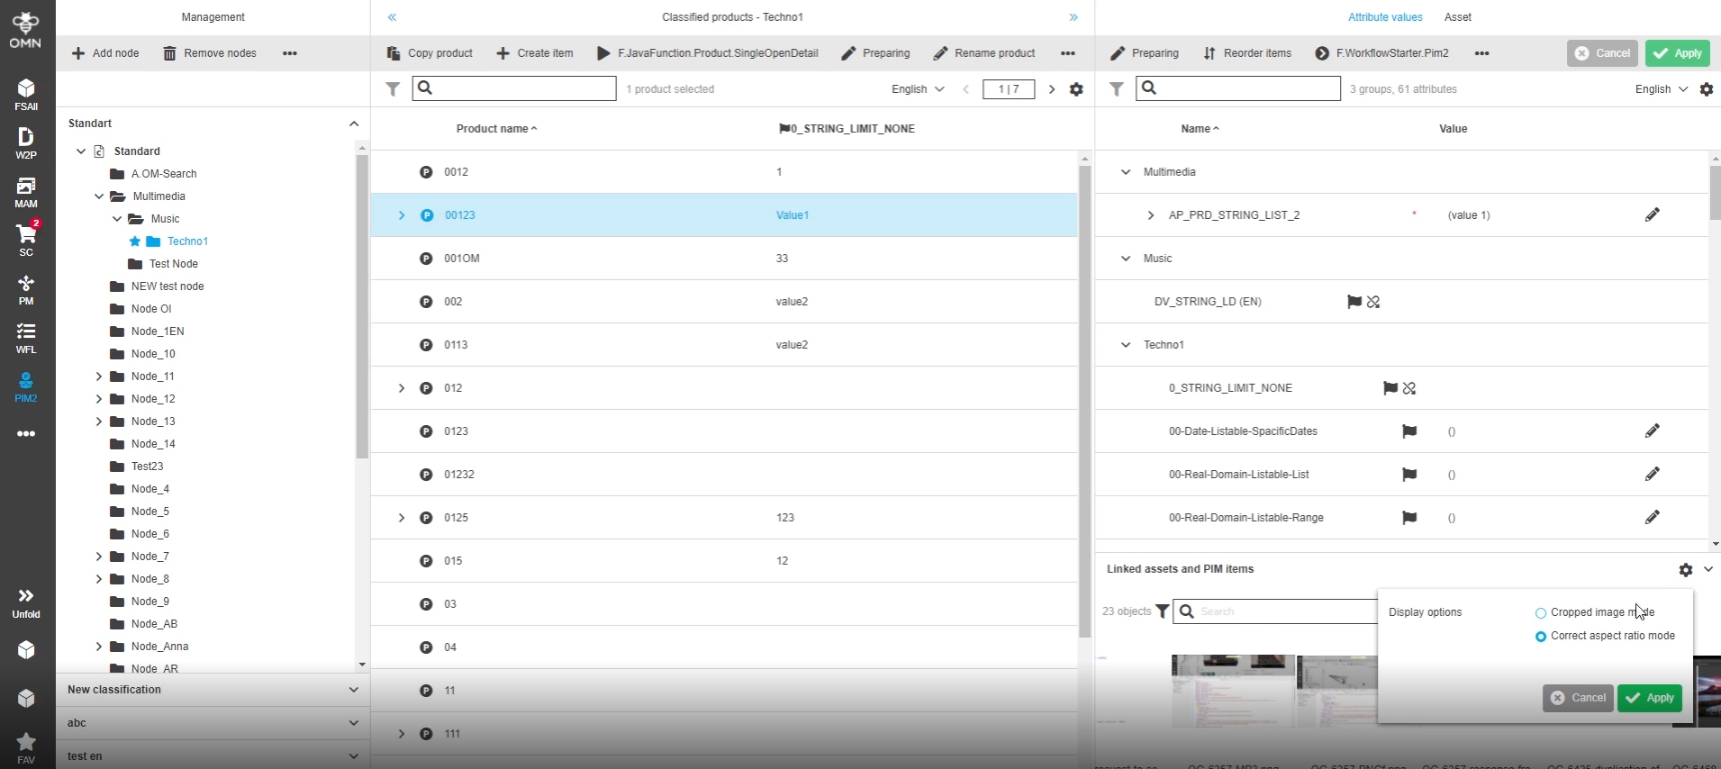Click Add node in Management toolbar
Screen dimensions: 1721x769
pyautogui.click(x=105, y=53)
